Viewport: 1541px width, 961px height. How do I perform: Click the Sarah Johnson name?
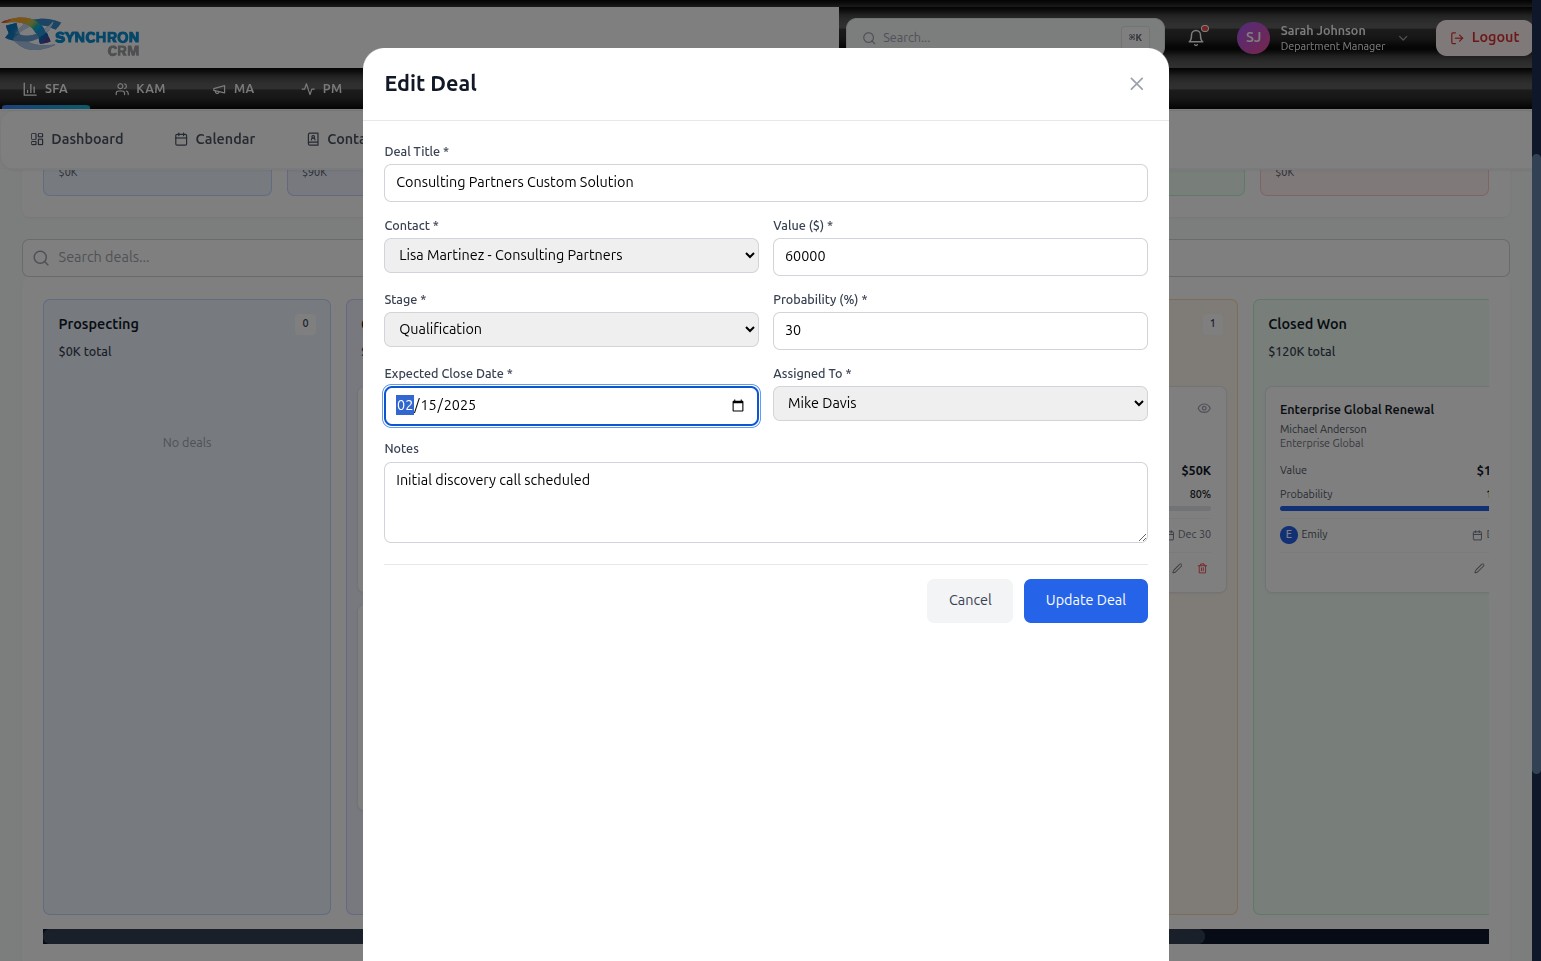coord(1322,31)
